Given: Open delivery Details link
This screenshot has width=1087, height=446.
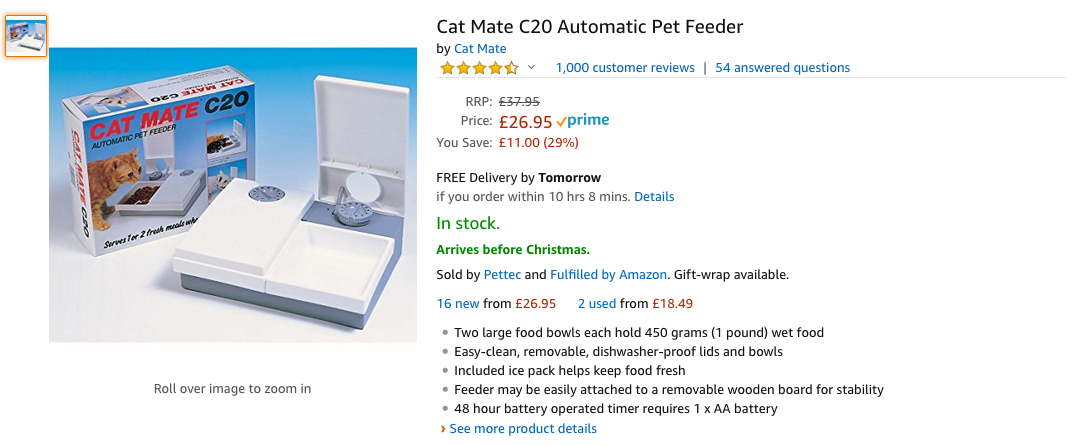Looking at the screenshot, I should coord(654,196).
